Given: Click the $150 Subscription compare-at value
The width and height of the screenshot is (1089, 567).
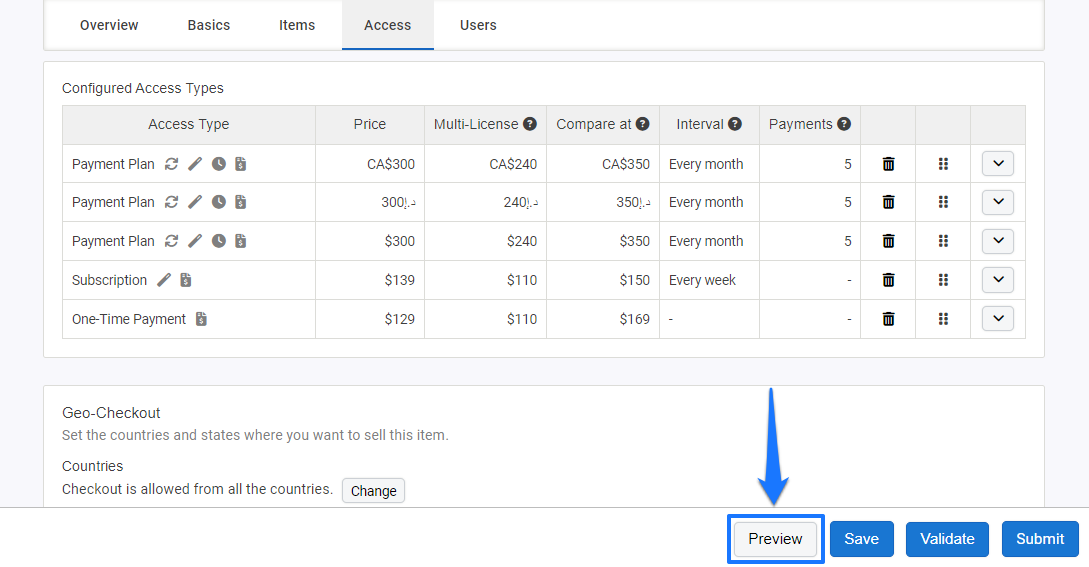Looking at the screenshot, I should [x=635, y=280].
